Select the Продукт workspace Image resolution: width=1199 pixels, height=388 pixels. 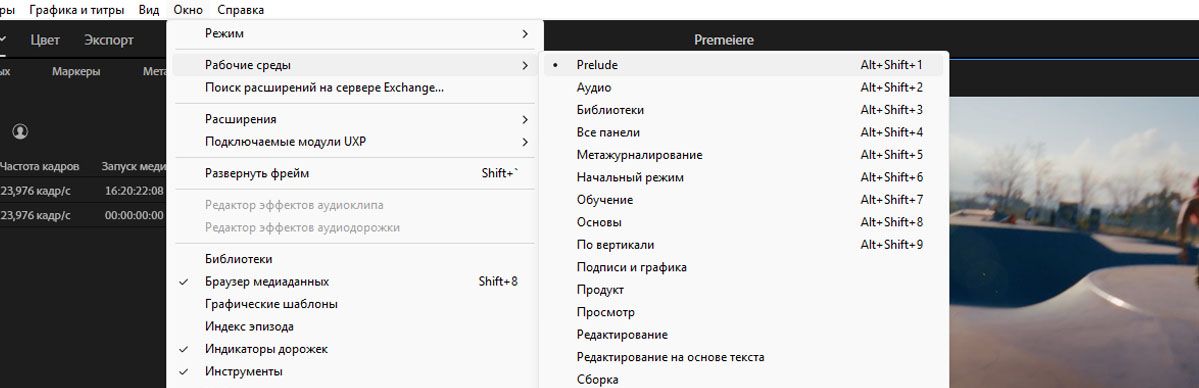[743, 290]
